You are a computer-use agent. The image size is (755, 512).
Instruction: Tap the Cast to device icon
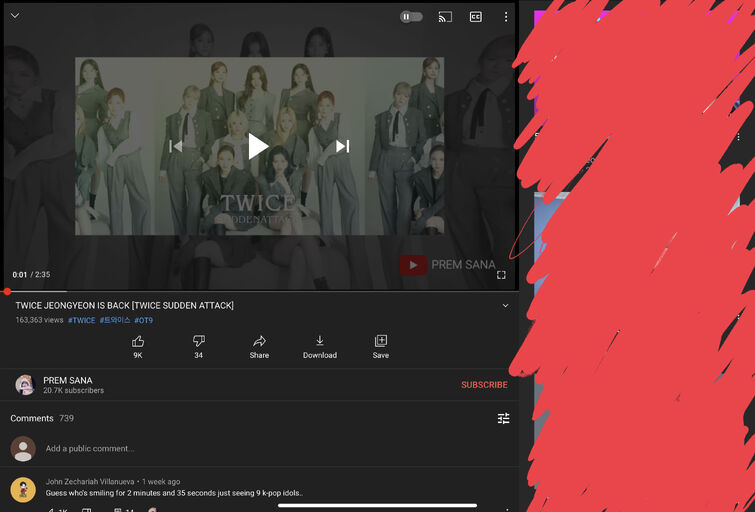pyautogui.click(x=445, y=17)
